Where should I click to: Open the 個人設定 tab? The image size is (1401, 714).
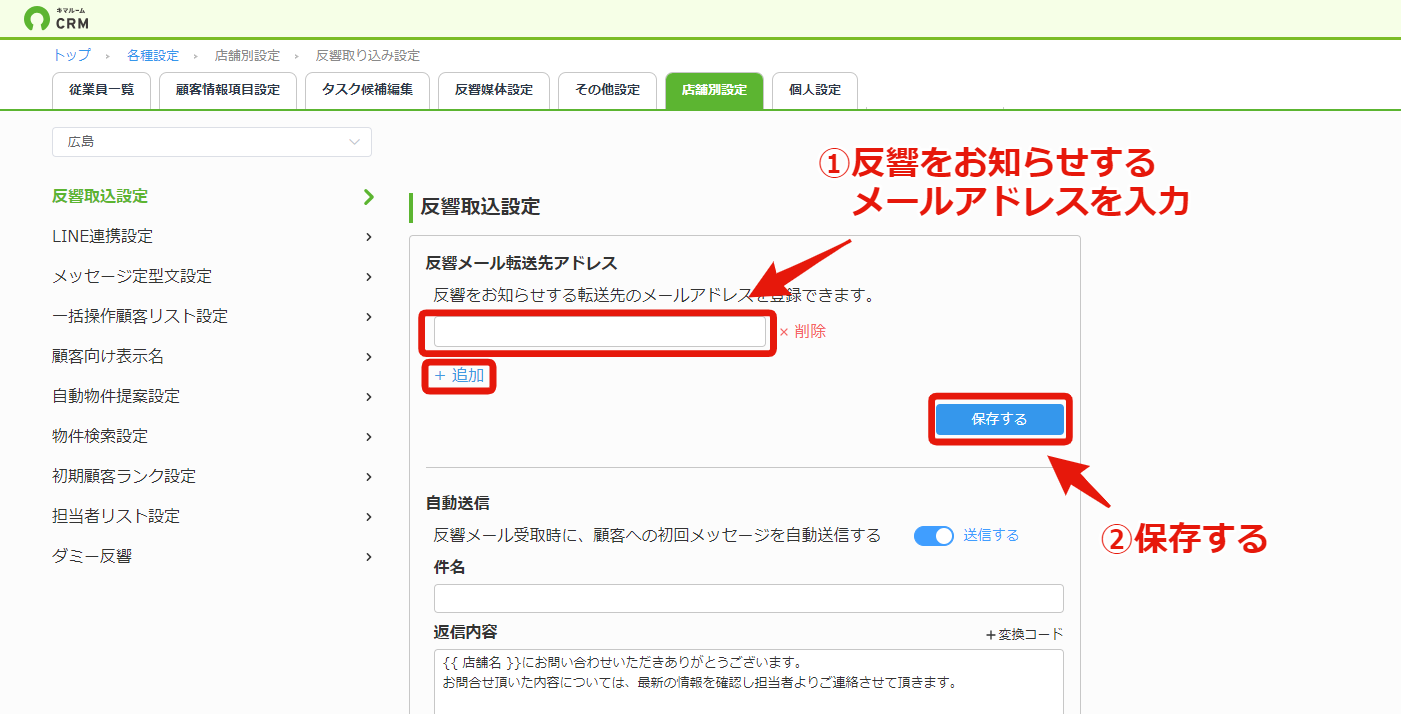[815, 90]
